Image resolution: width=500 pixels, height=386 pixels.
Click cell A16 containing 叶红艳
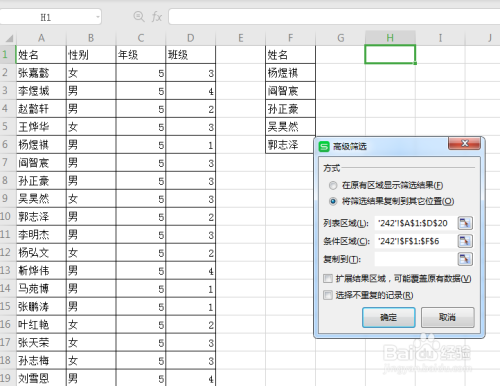click(x=41, y=324)
